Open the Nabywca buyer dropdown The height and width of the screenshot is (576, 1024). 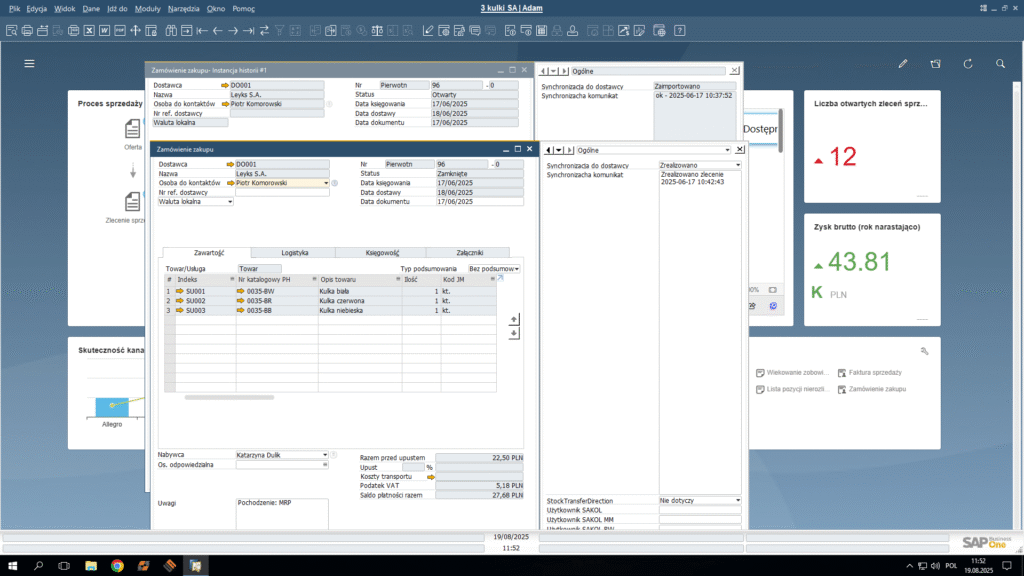tap(325, 455)
